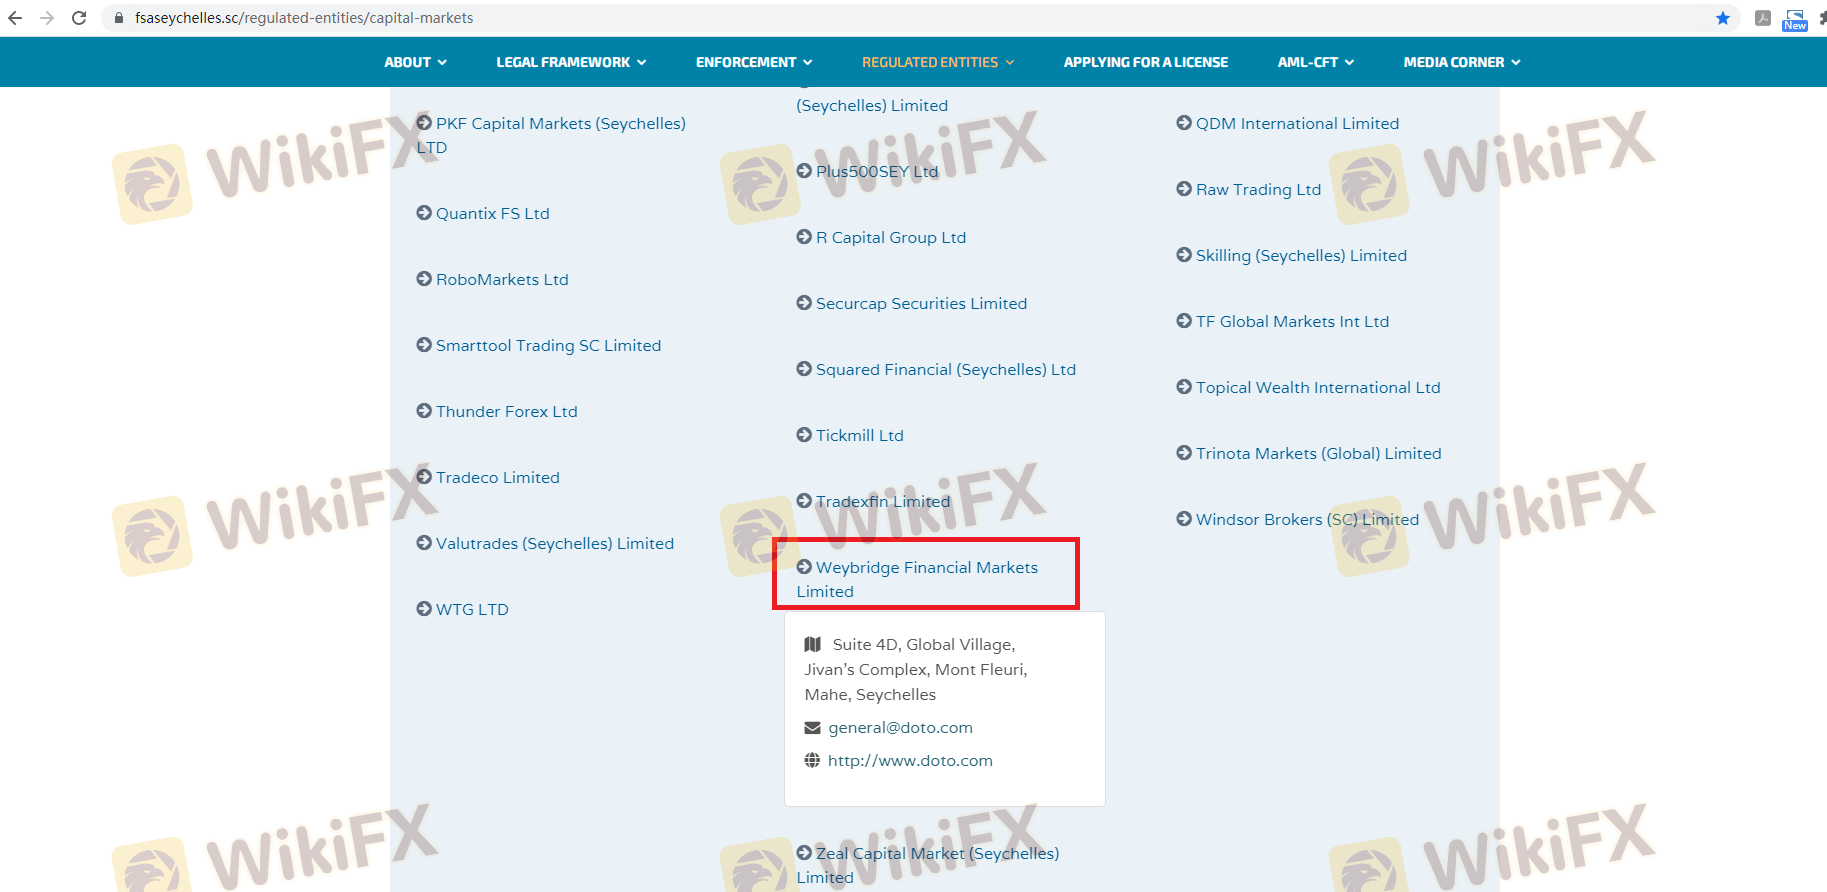Click the bookmark star icon
1827x892 pixels.
1722,18
